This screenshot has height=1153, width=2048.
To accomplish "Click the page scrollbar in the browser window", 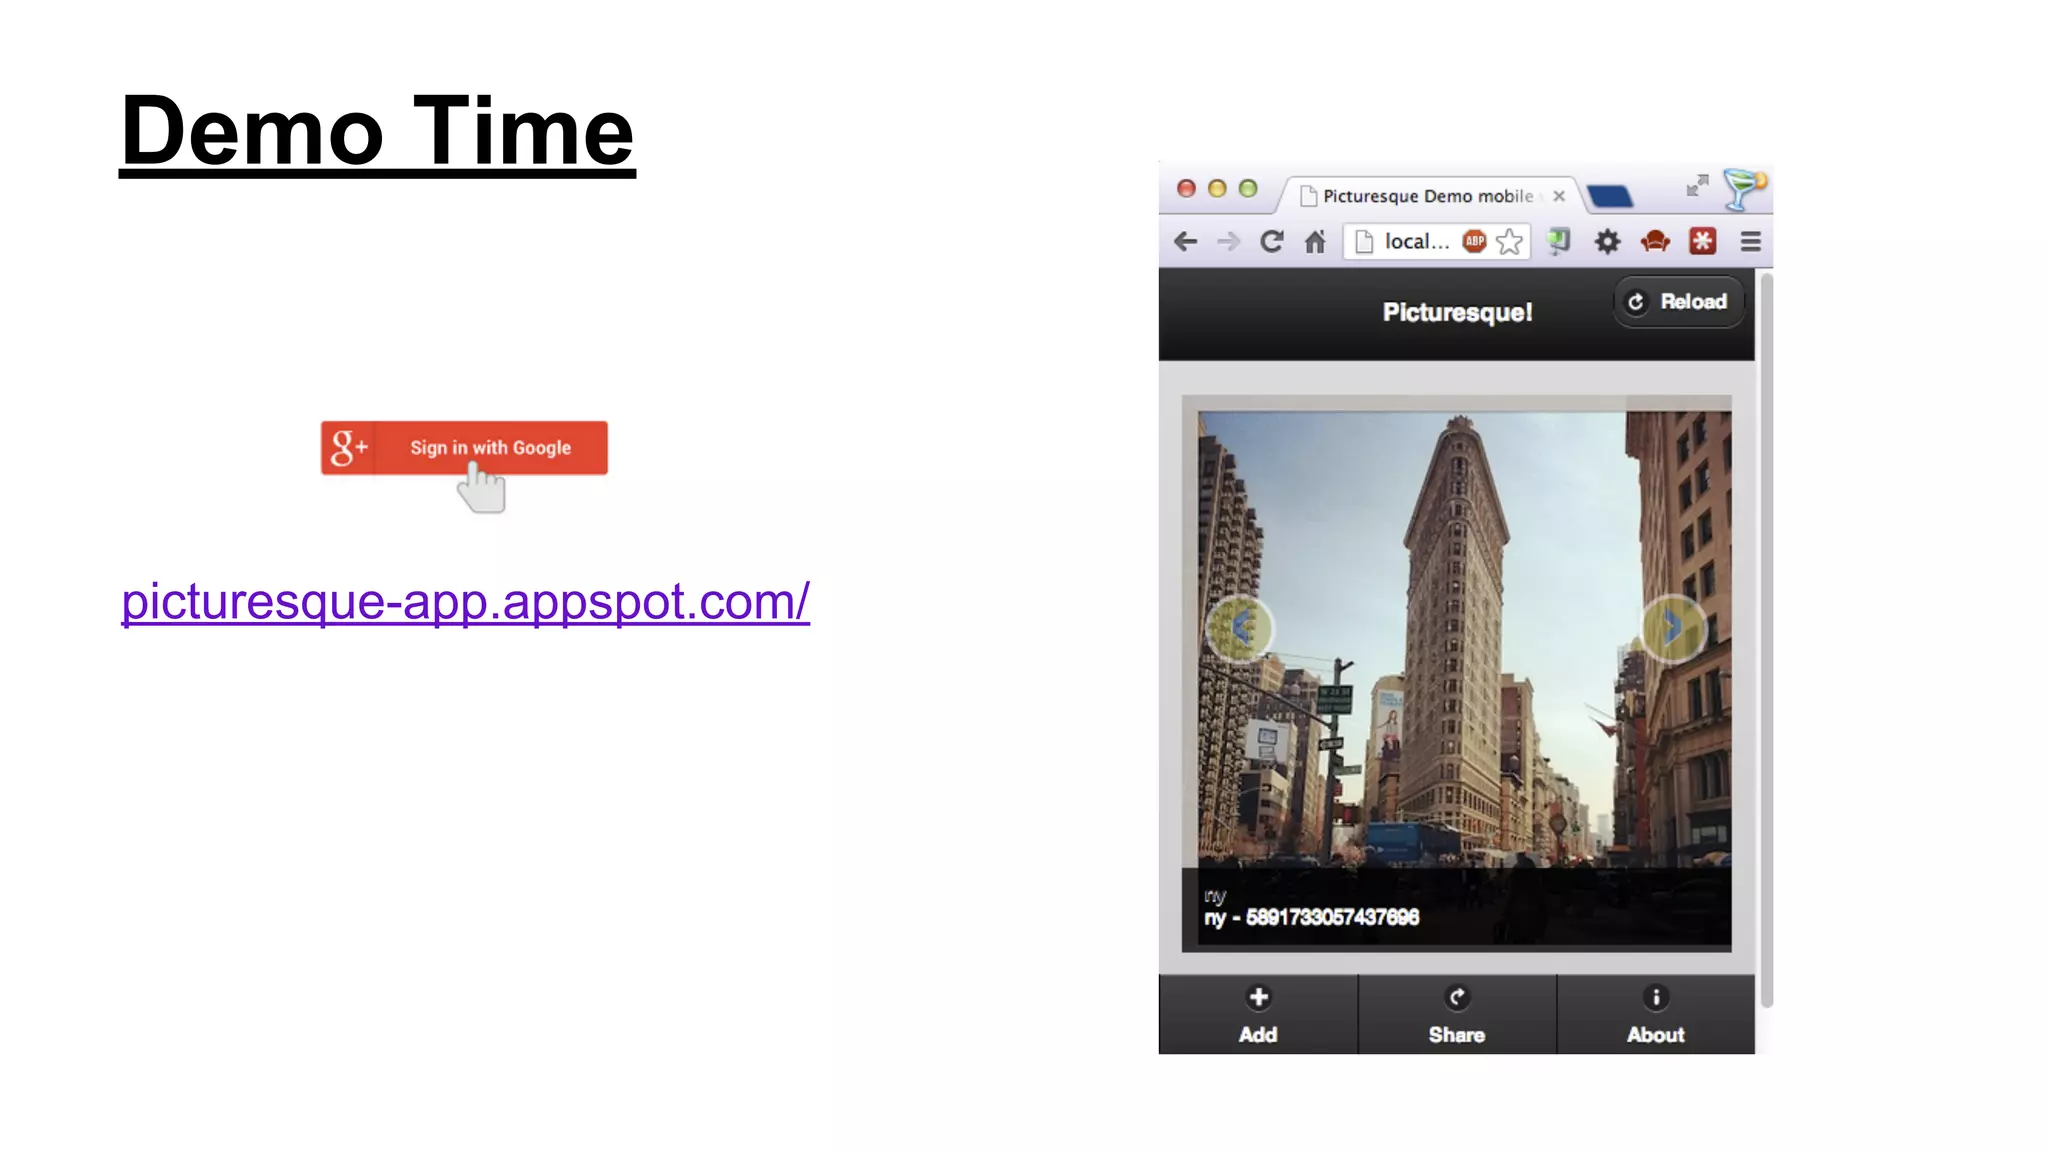I will [1766, 640].
